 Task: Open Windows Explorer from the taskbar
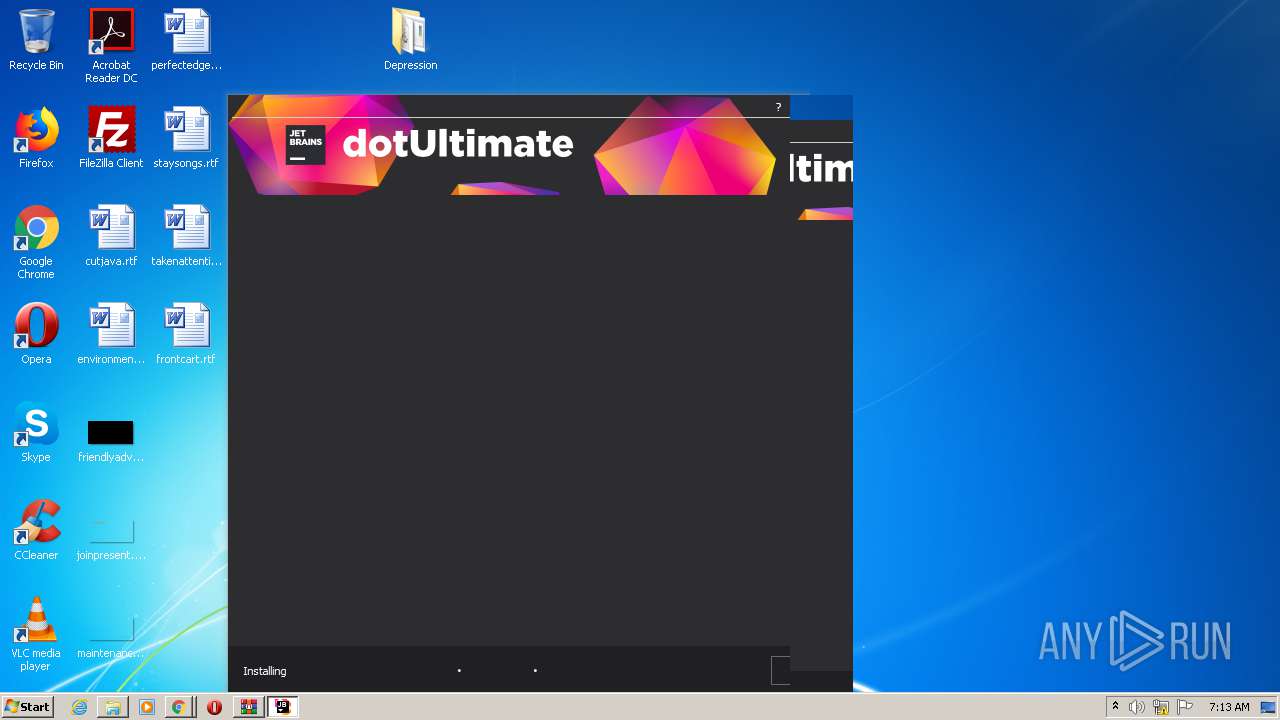click(113, 707)
